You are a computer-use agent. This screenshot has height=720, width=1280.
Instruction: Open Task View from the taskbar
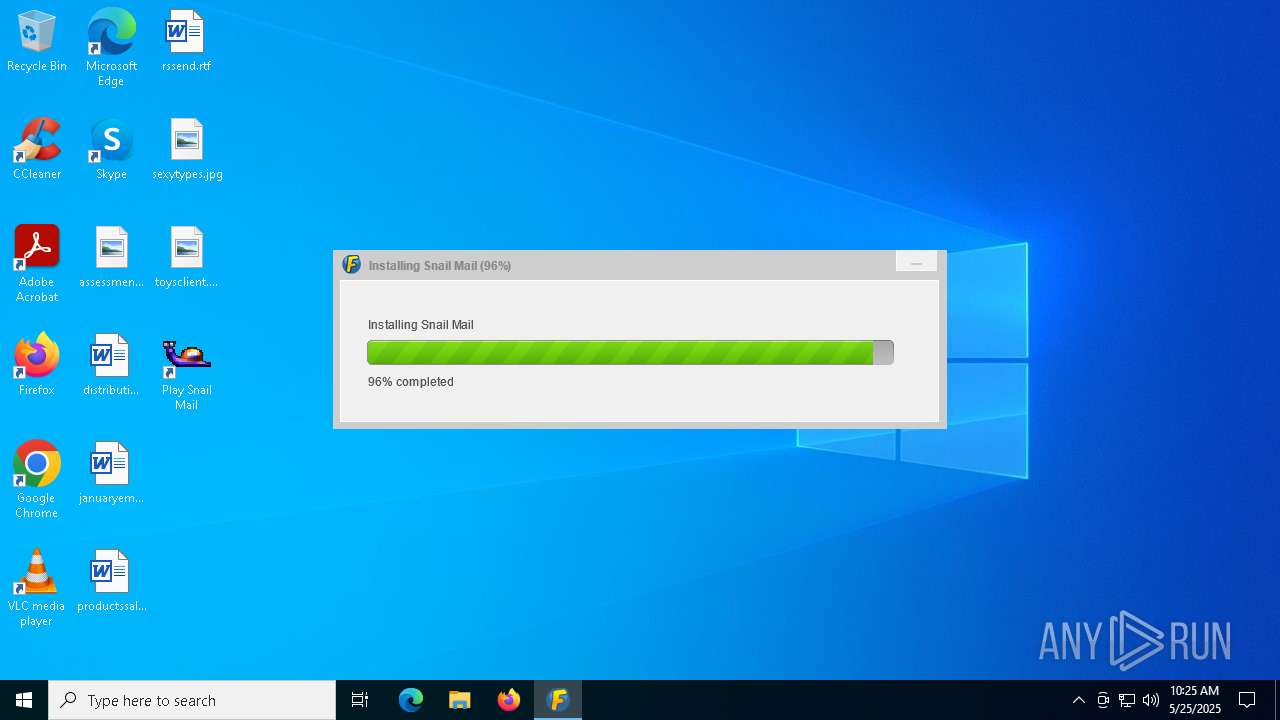click(x=360, y=700)
